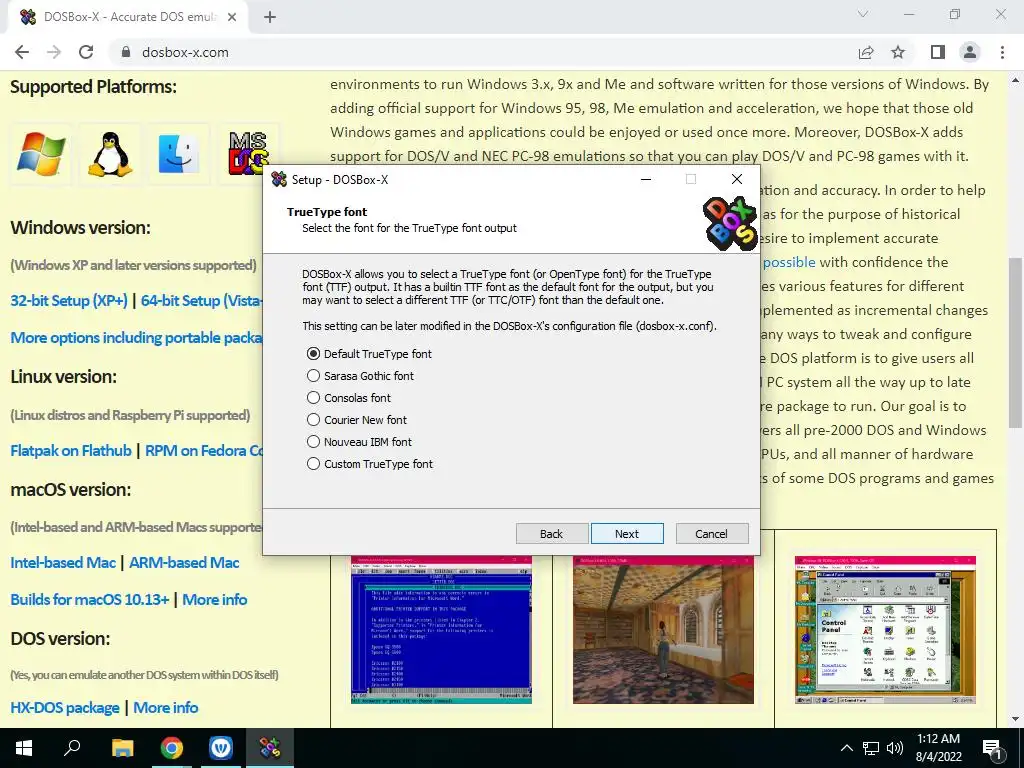This screenshot has width=1024, height=768.
Task: Open the blue DOS text editor screenshot thumbnail
Action: click(441, 630)
